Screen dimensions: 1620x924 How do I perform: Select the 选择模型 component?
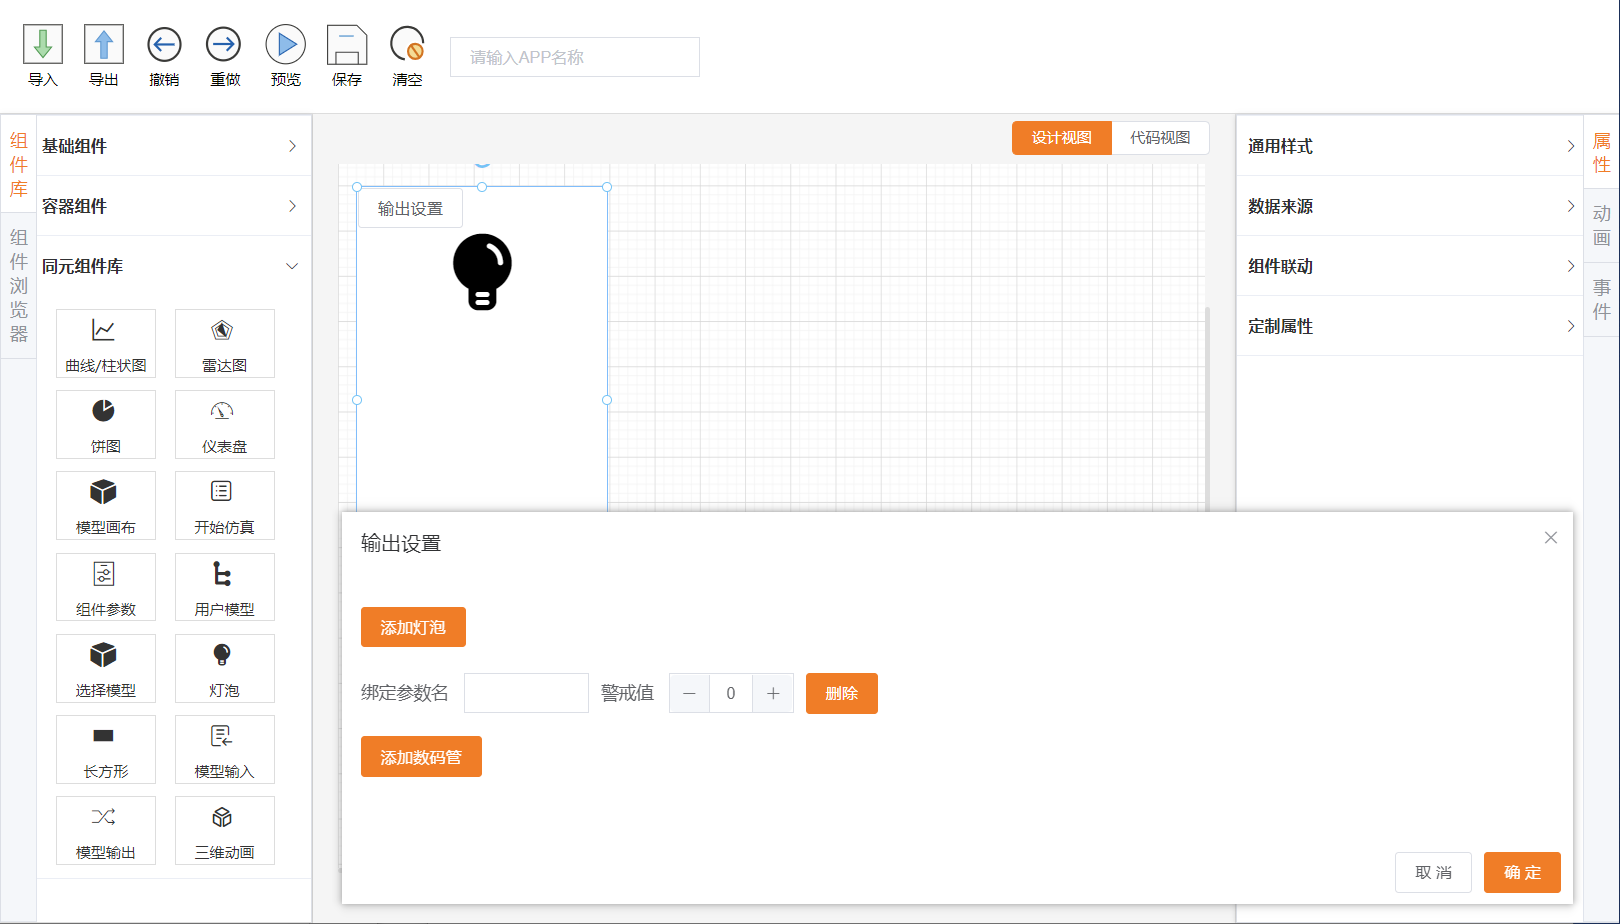click(106, 668)
